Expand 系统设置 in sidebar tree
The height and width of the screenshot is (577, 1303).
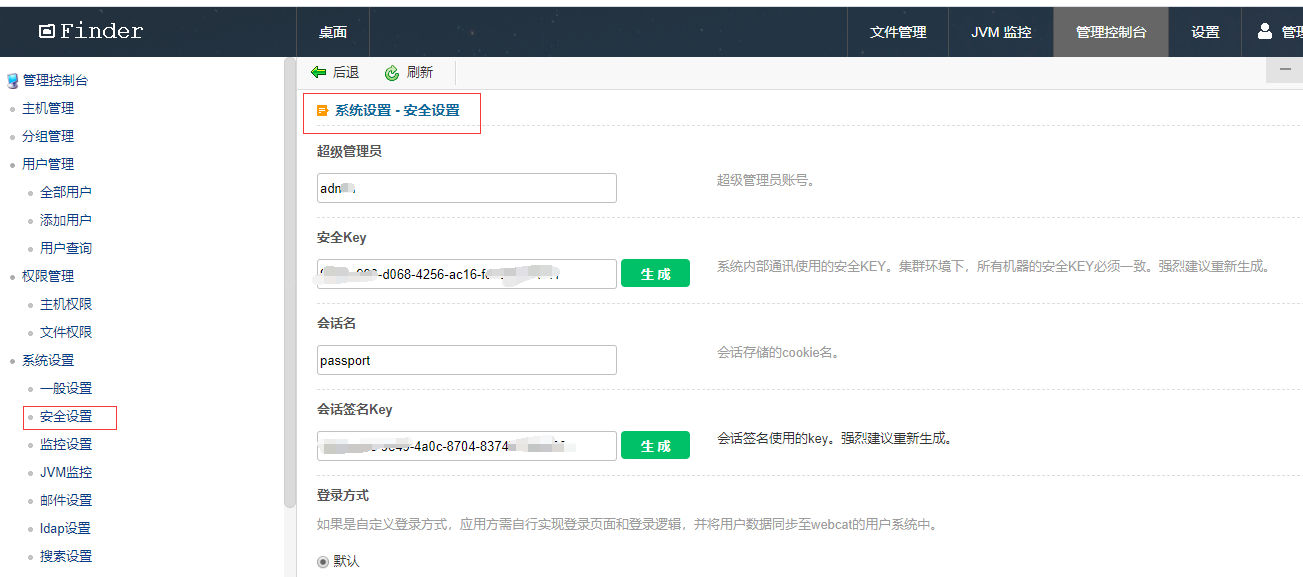pos(48,360)
